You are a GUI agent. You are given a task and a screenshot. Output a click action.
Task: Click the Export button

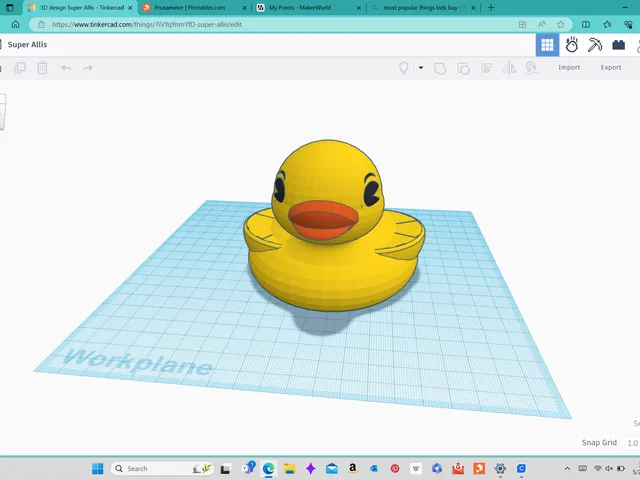(x=611, y=68)
